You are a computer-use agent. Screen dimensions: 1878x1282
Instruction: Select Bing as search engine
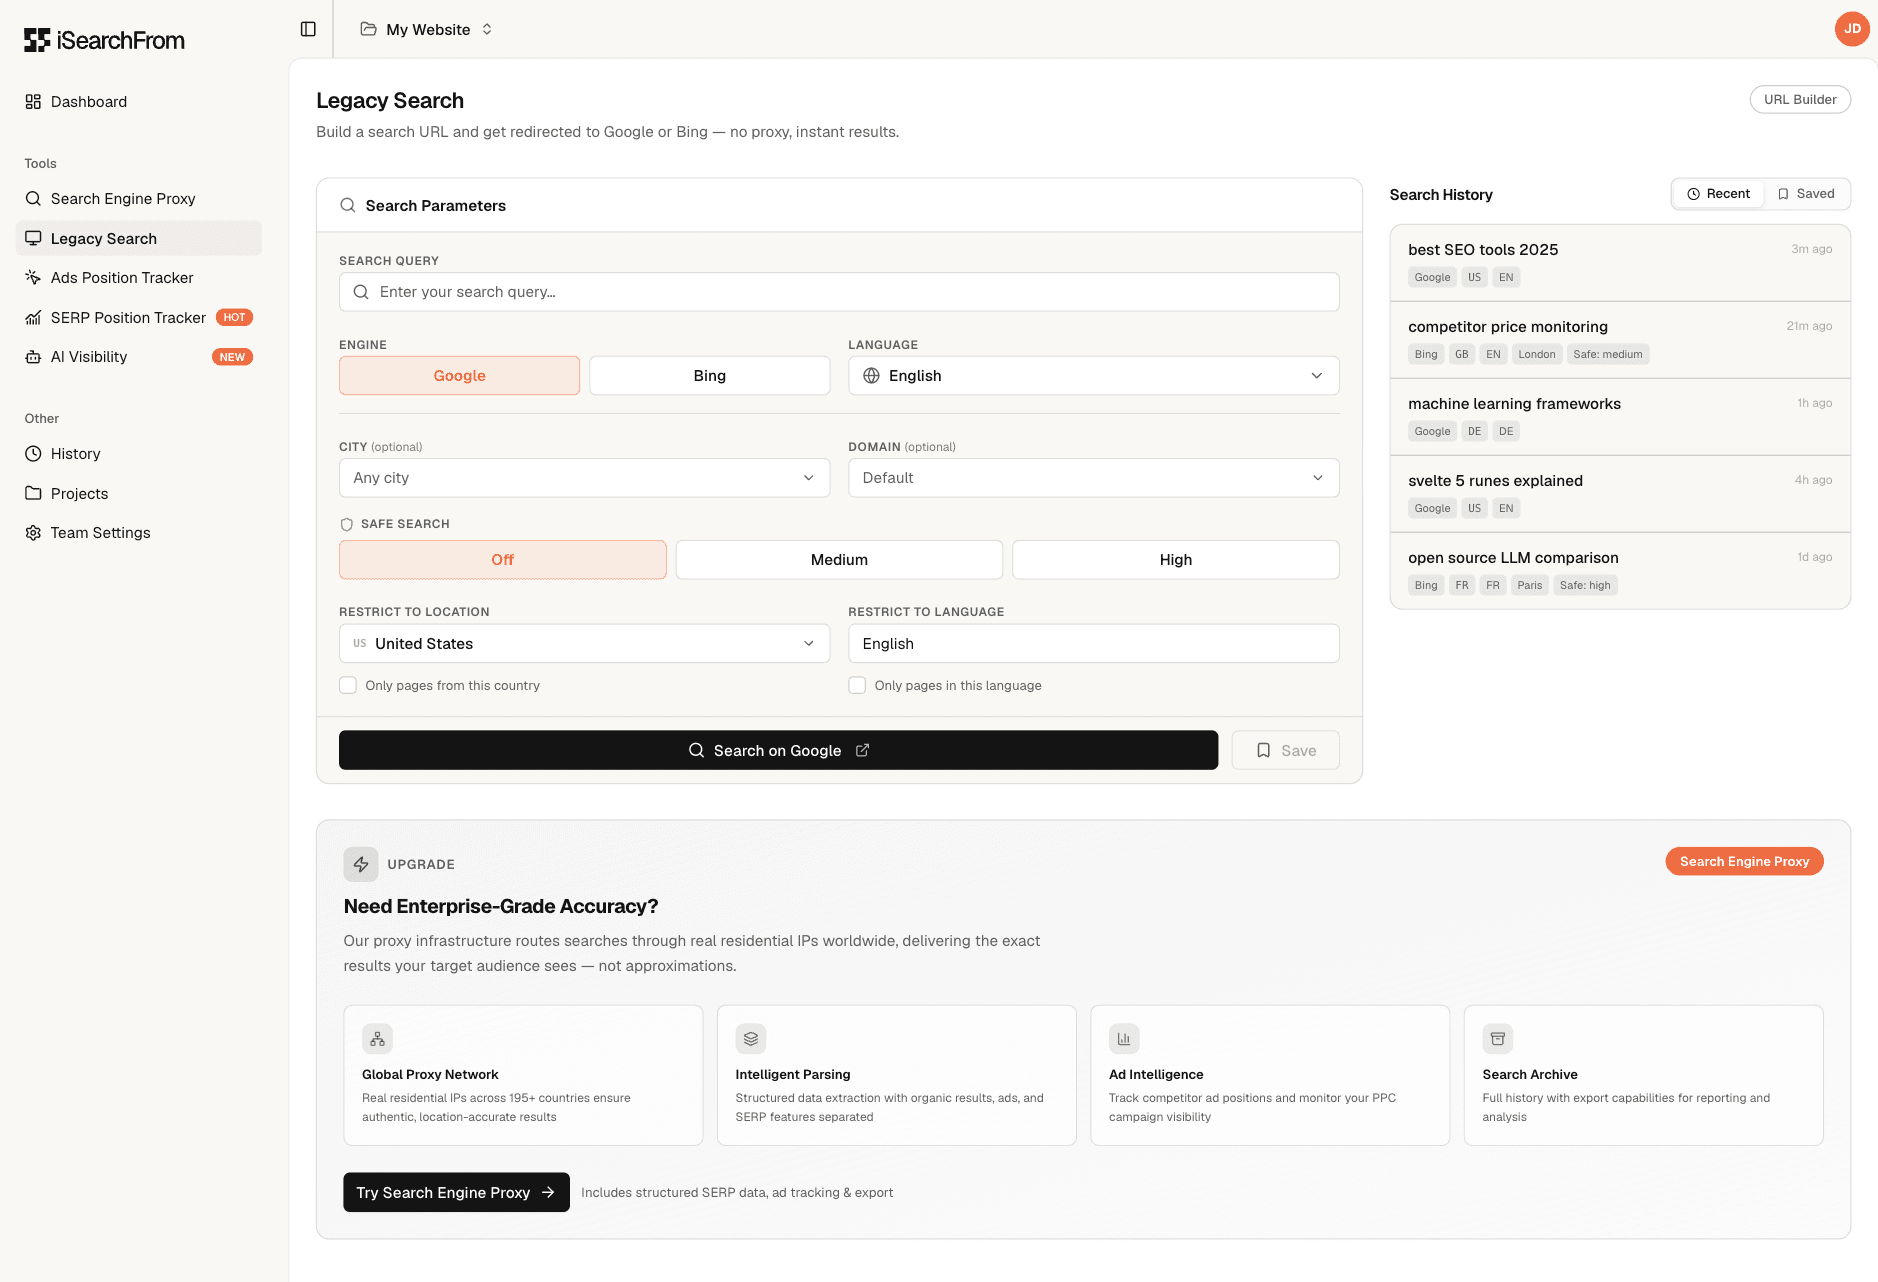click(x=710, y=376)
